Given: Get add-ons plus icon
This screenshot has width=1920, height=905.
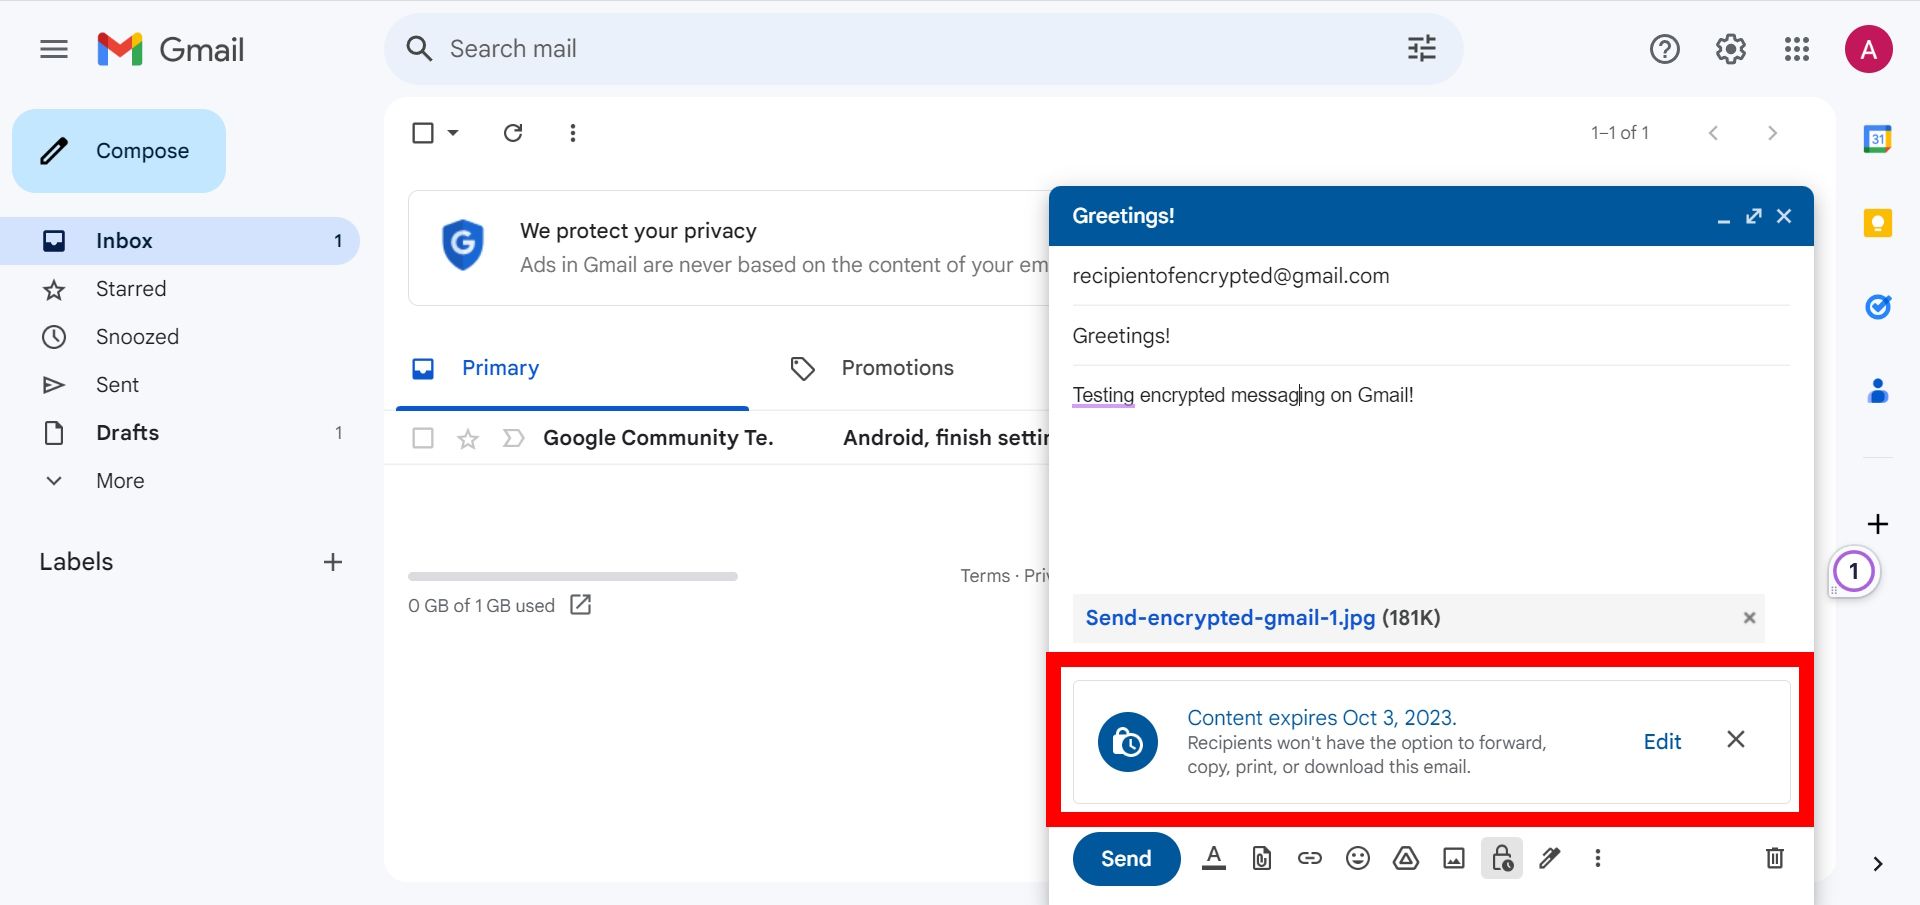Looking at the screenshot, I should pyautogui.click(x=1877, y=524).
